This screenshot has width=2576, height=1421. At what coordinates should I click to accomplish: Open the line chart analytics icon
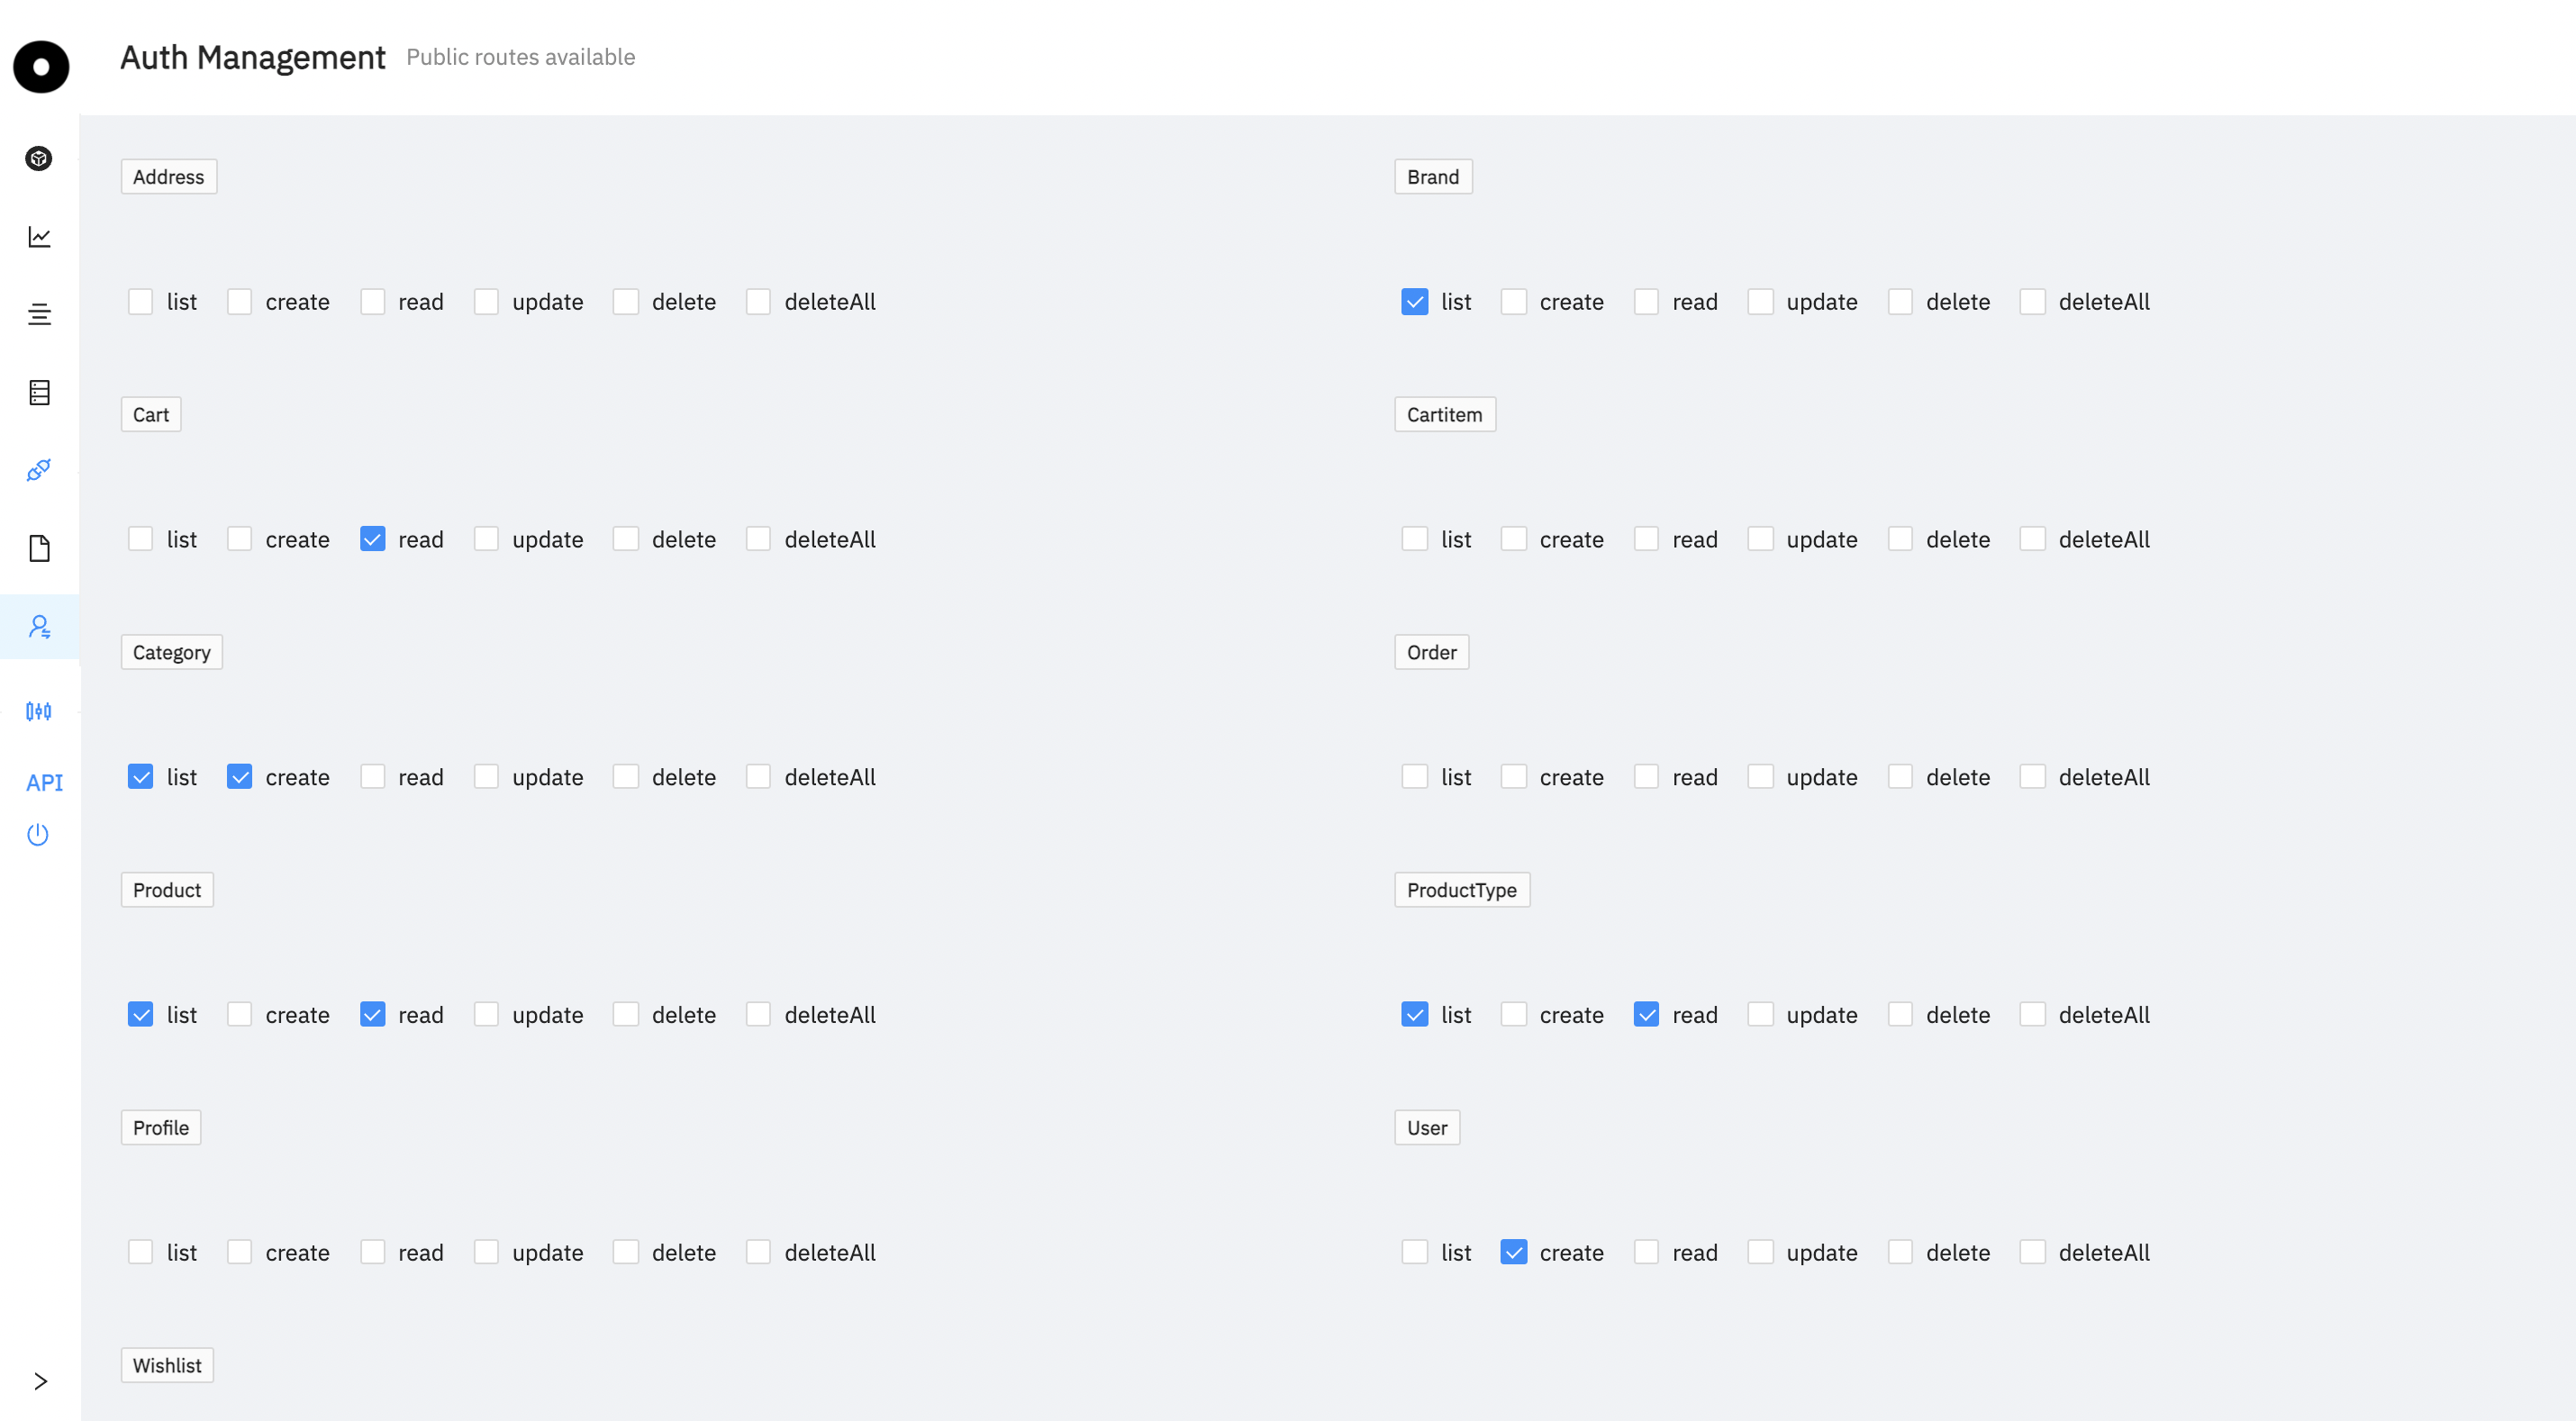coord(39,237)
